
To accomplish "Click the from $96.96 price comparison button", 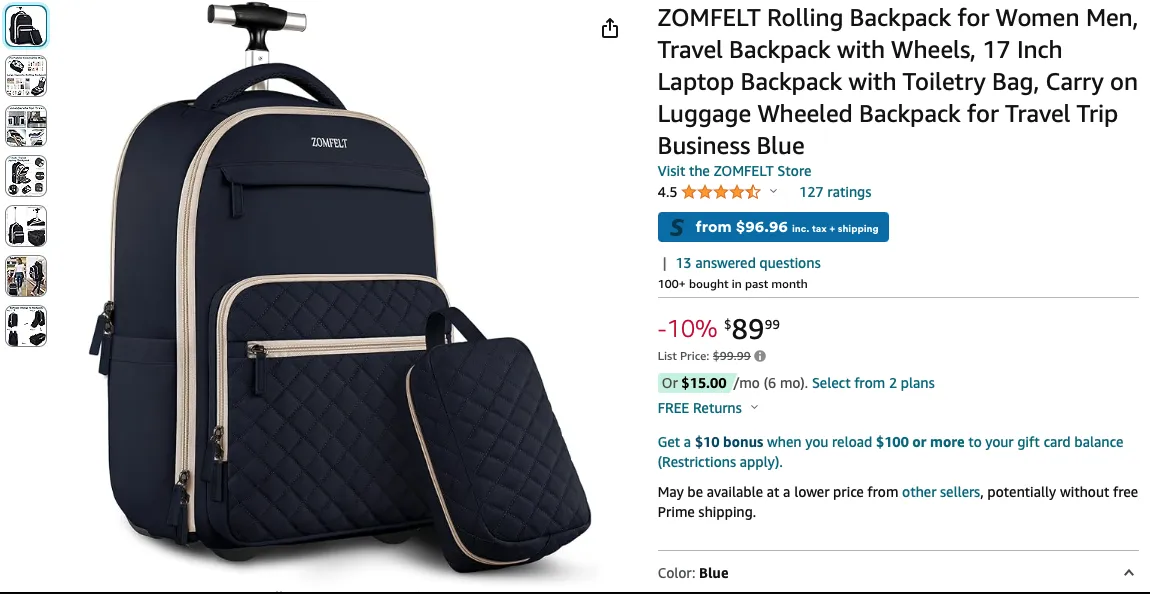I will pyautogui.click(x=773, y=227).
